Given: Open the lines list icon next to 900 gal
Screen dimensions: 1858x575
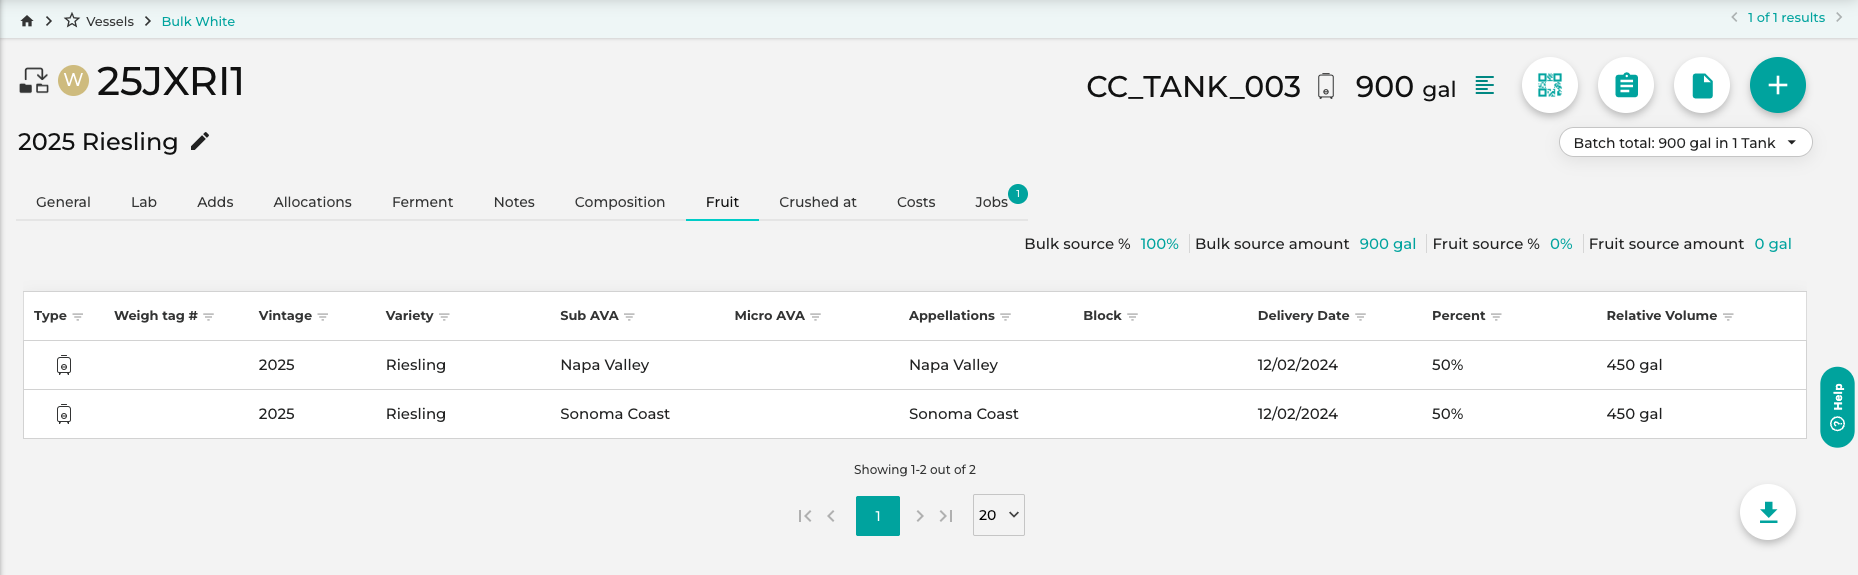Looking at the screenshot, I should (x=1485, y=85).
